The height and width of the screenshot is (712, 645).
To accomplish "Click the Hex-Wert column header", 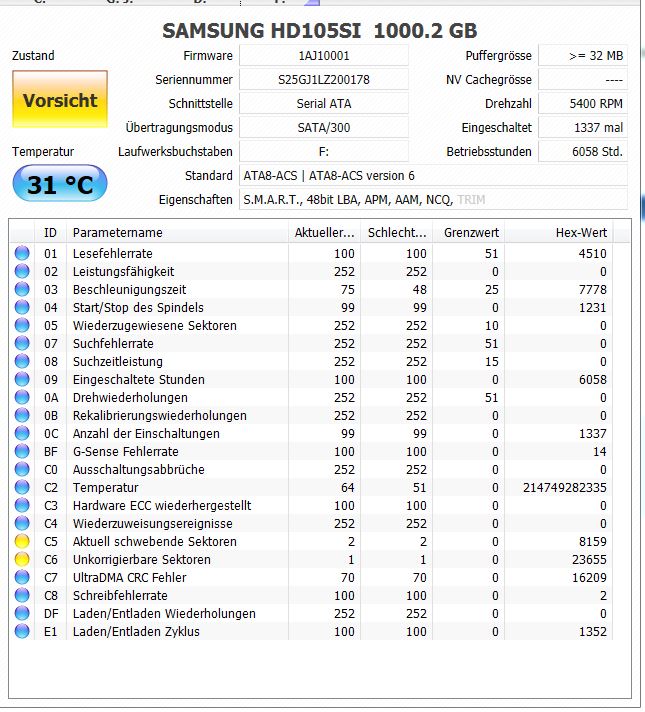I will pos(559,232).
